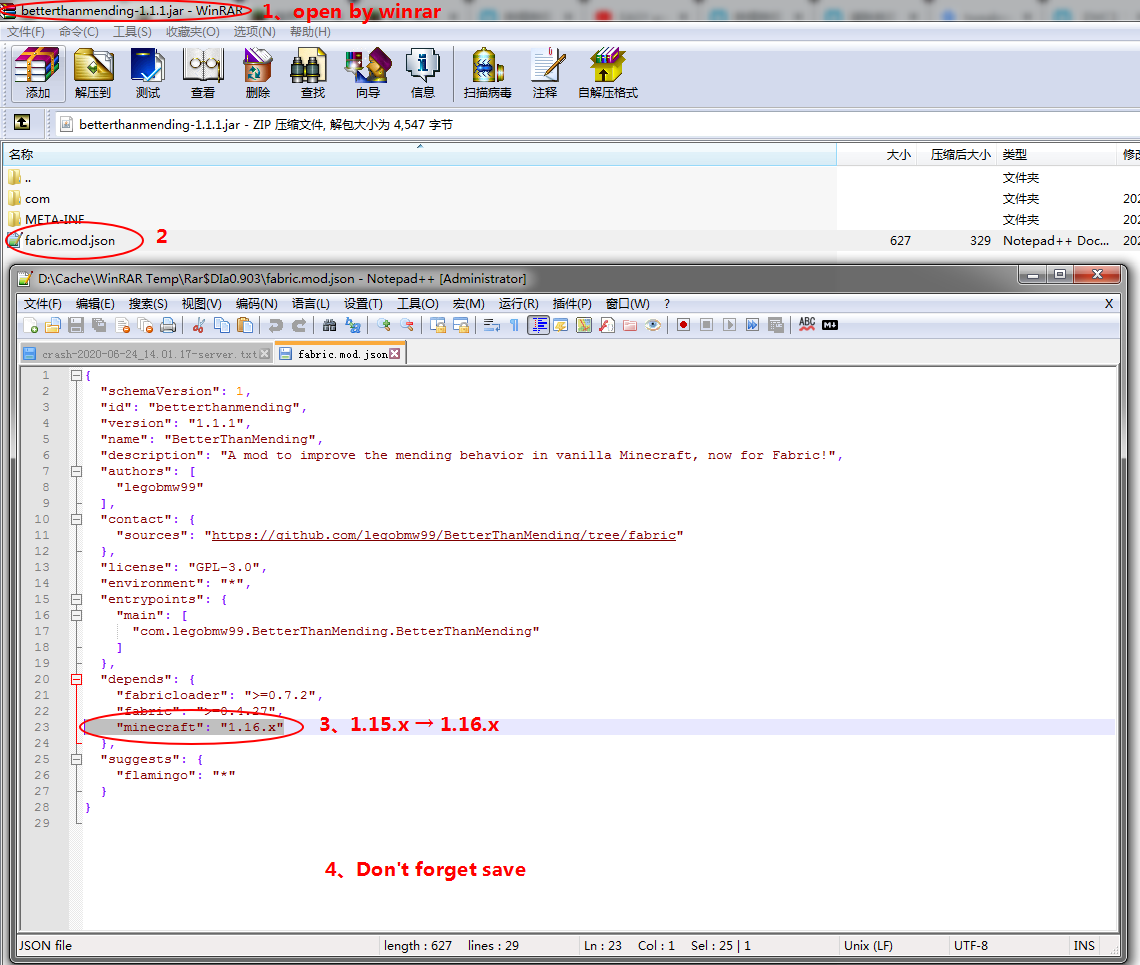
Task: Toggle the document monitoring eye icon
Action: click(x=653, y=325)
